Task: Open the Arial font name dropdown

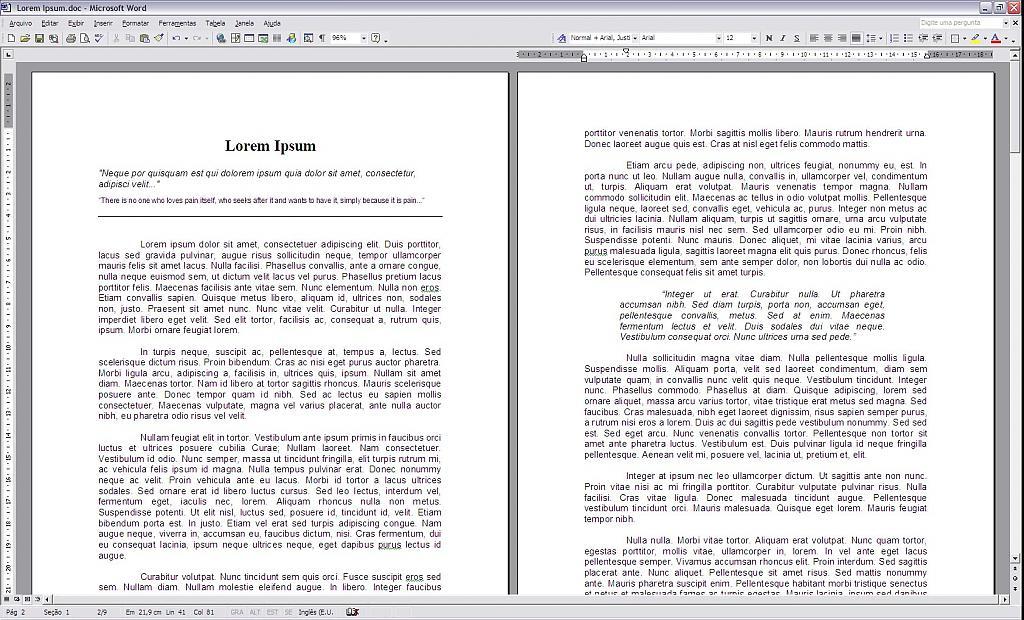Action: pos(719,39)
